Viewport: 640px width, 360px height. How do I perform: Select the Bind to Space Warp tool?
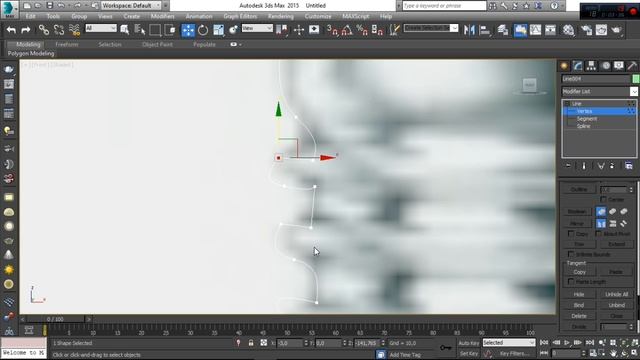point(74,30)
